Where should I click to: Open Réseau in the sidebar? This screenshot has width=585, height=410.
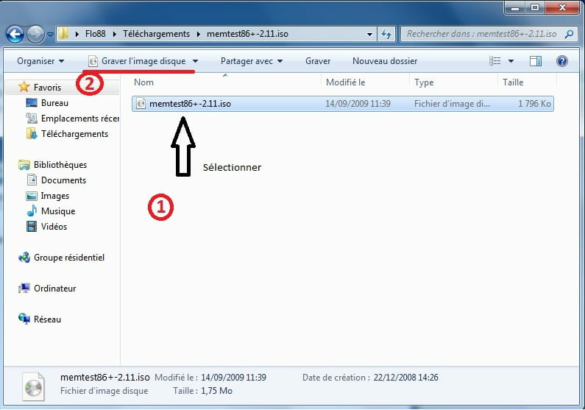tap(47, 320)
